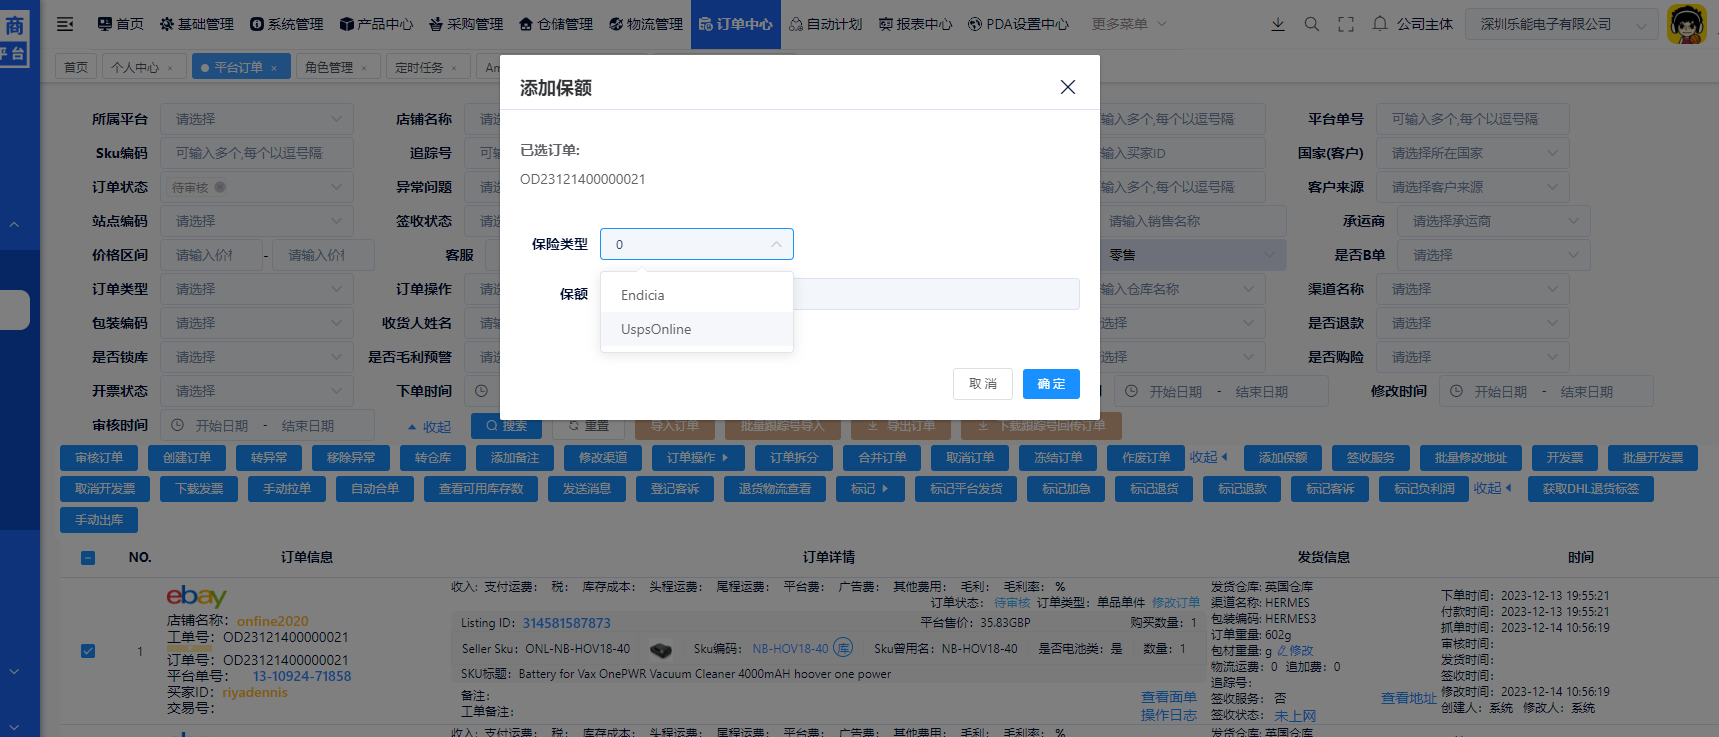
Task: Open 基础管理 top menu
Action: point(197,24)
